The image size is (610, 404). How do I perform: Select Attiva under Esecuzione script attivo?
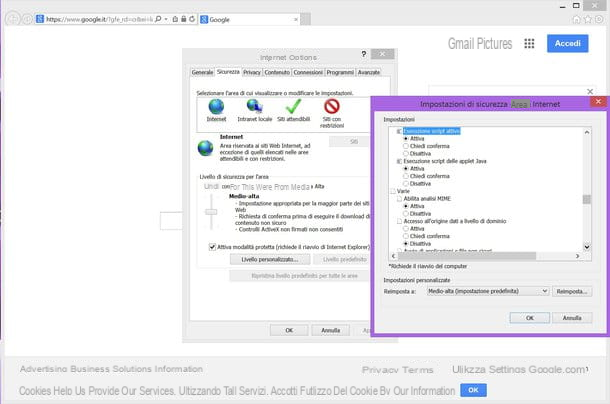click(406, 139)
